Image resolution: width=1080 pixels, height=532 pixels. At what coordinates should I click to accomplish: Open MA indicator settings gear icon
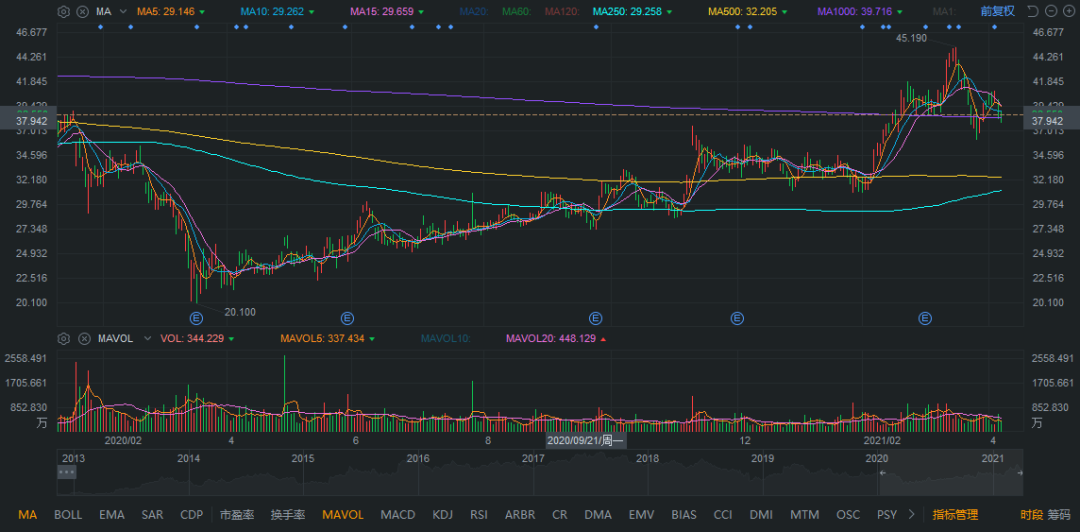click(64, 12)
